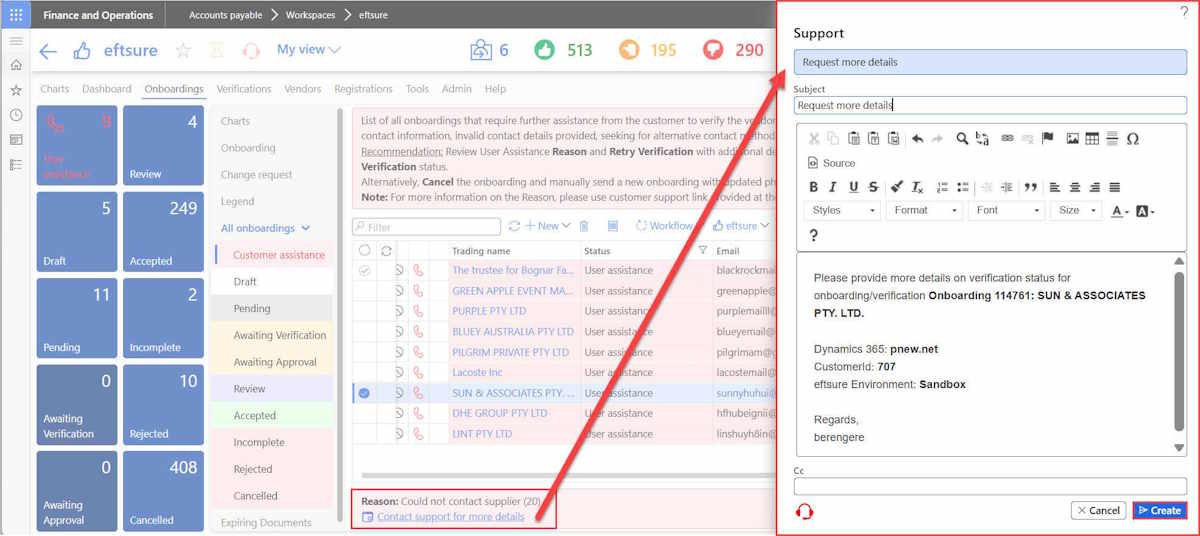Screen dimensions: 1200x536
Task: Insert image in the Support editor
Action: 1072,139
